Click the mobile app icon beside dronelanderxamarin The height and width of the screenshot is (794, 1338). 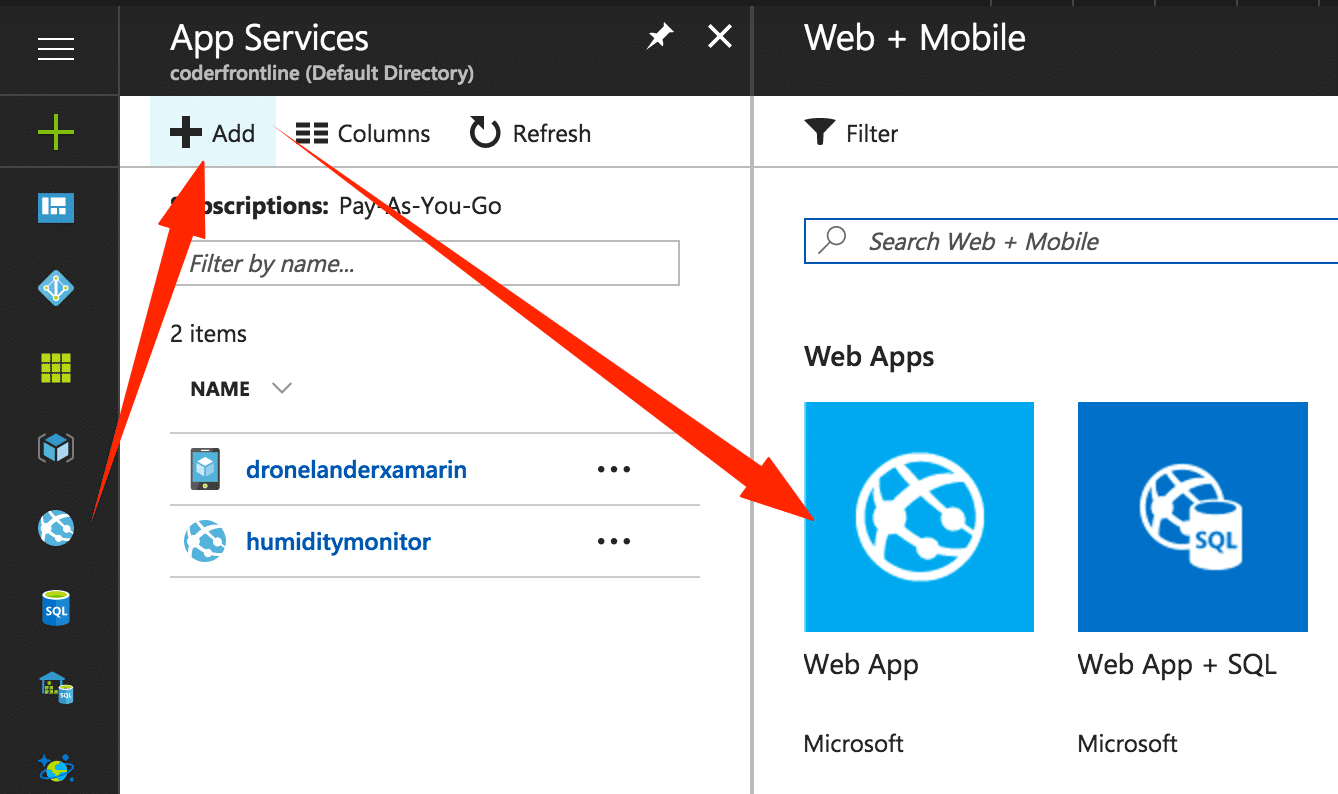coord(205,469)
